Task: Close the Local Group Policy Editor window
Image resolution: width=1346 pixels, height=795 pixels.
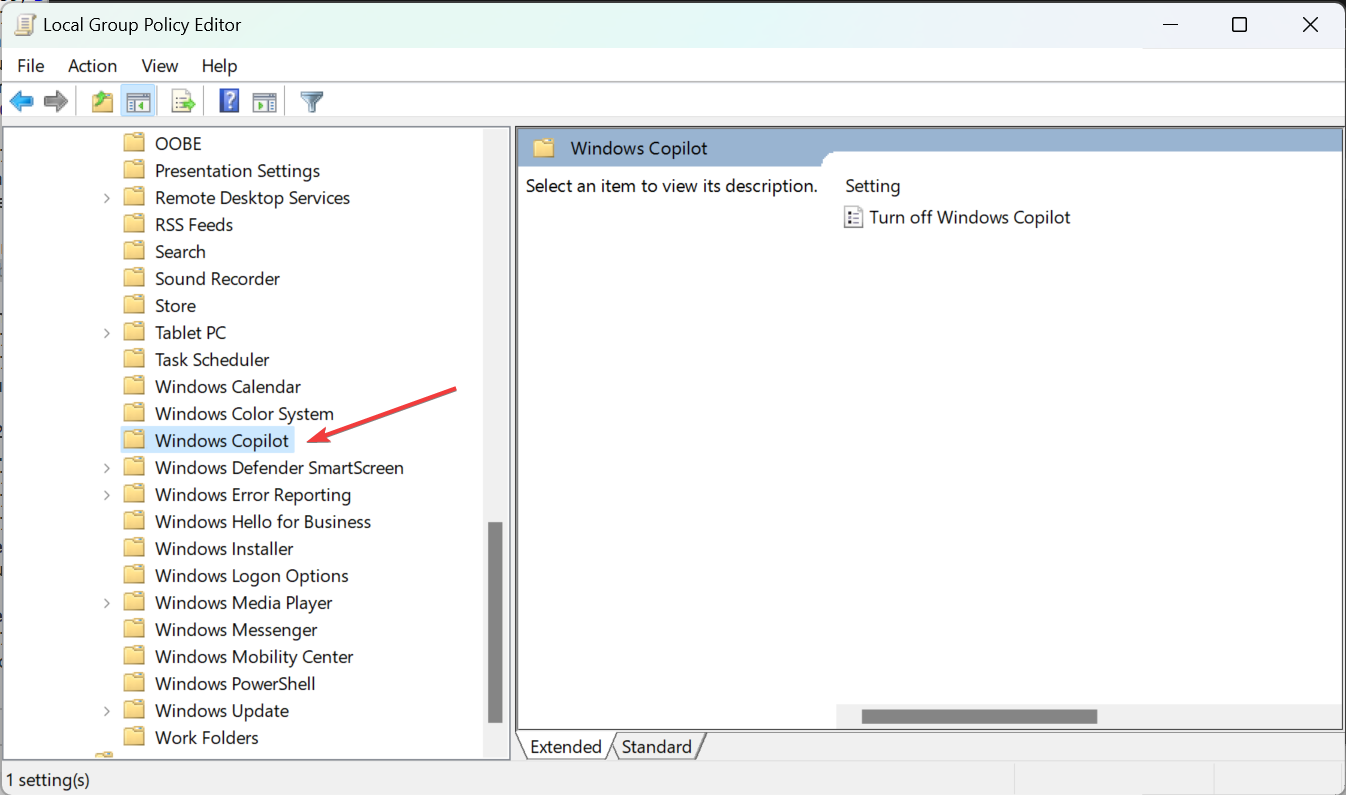Action: (x=1310, y=25)
